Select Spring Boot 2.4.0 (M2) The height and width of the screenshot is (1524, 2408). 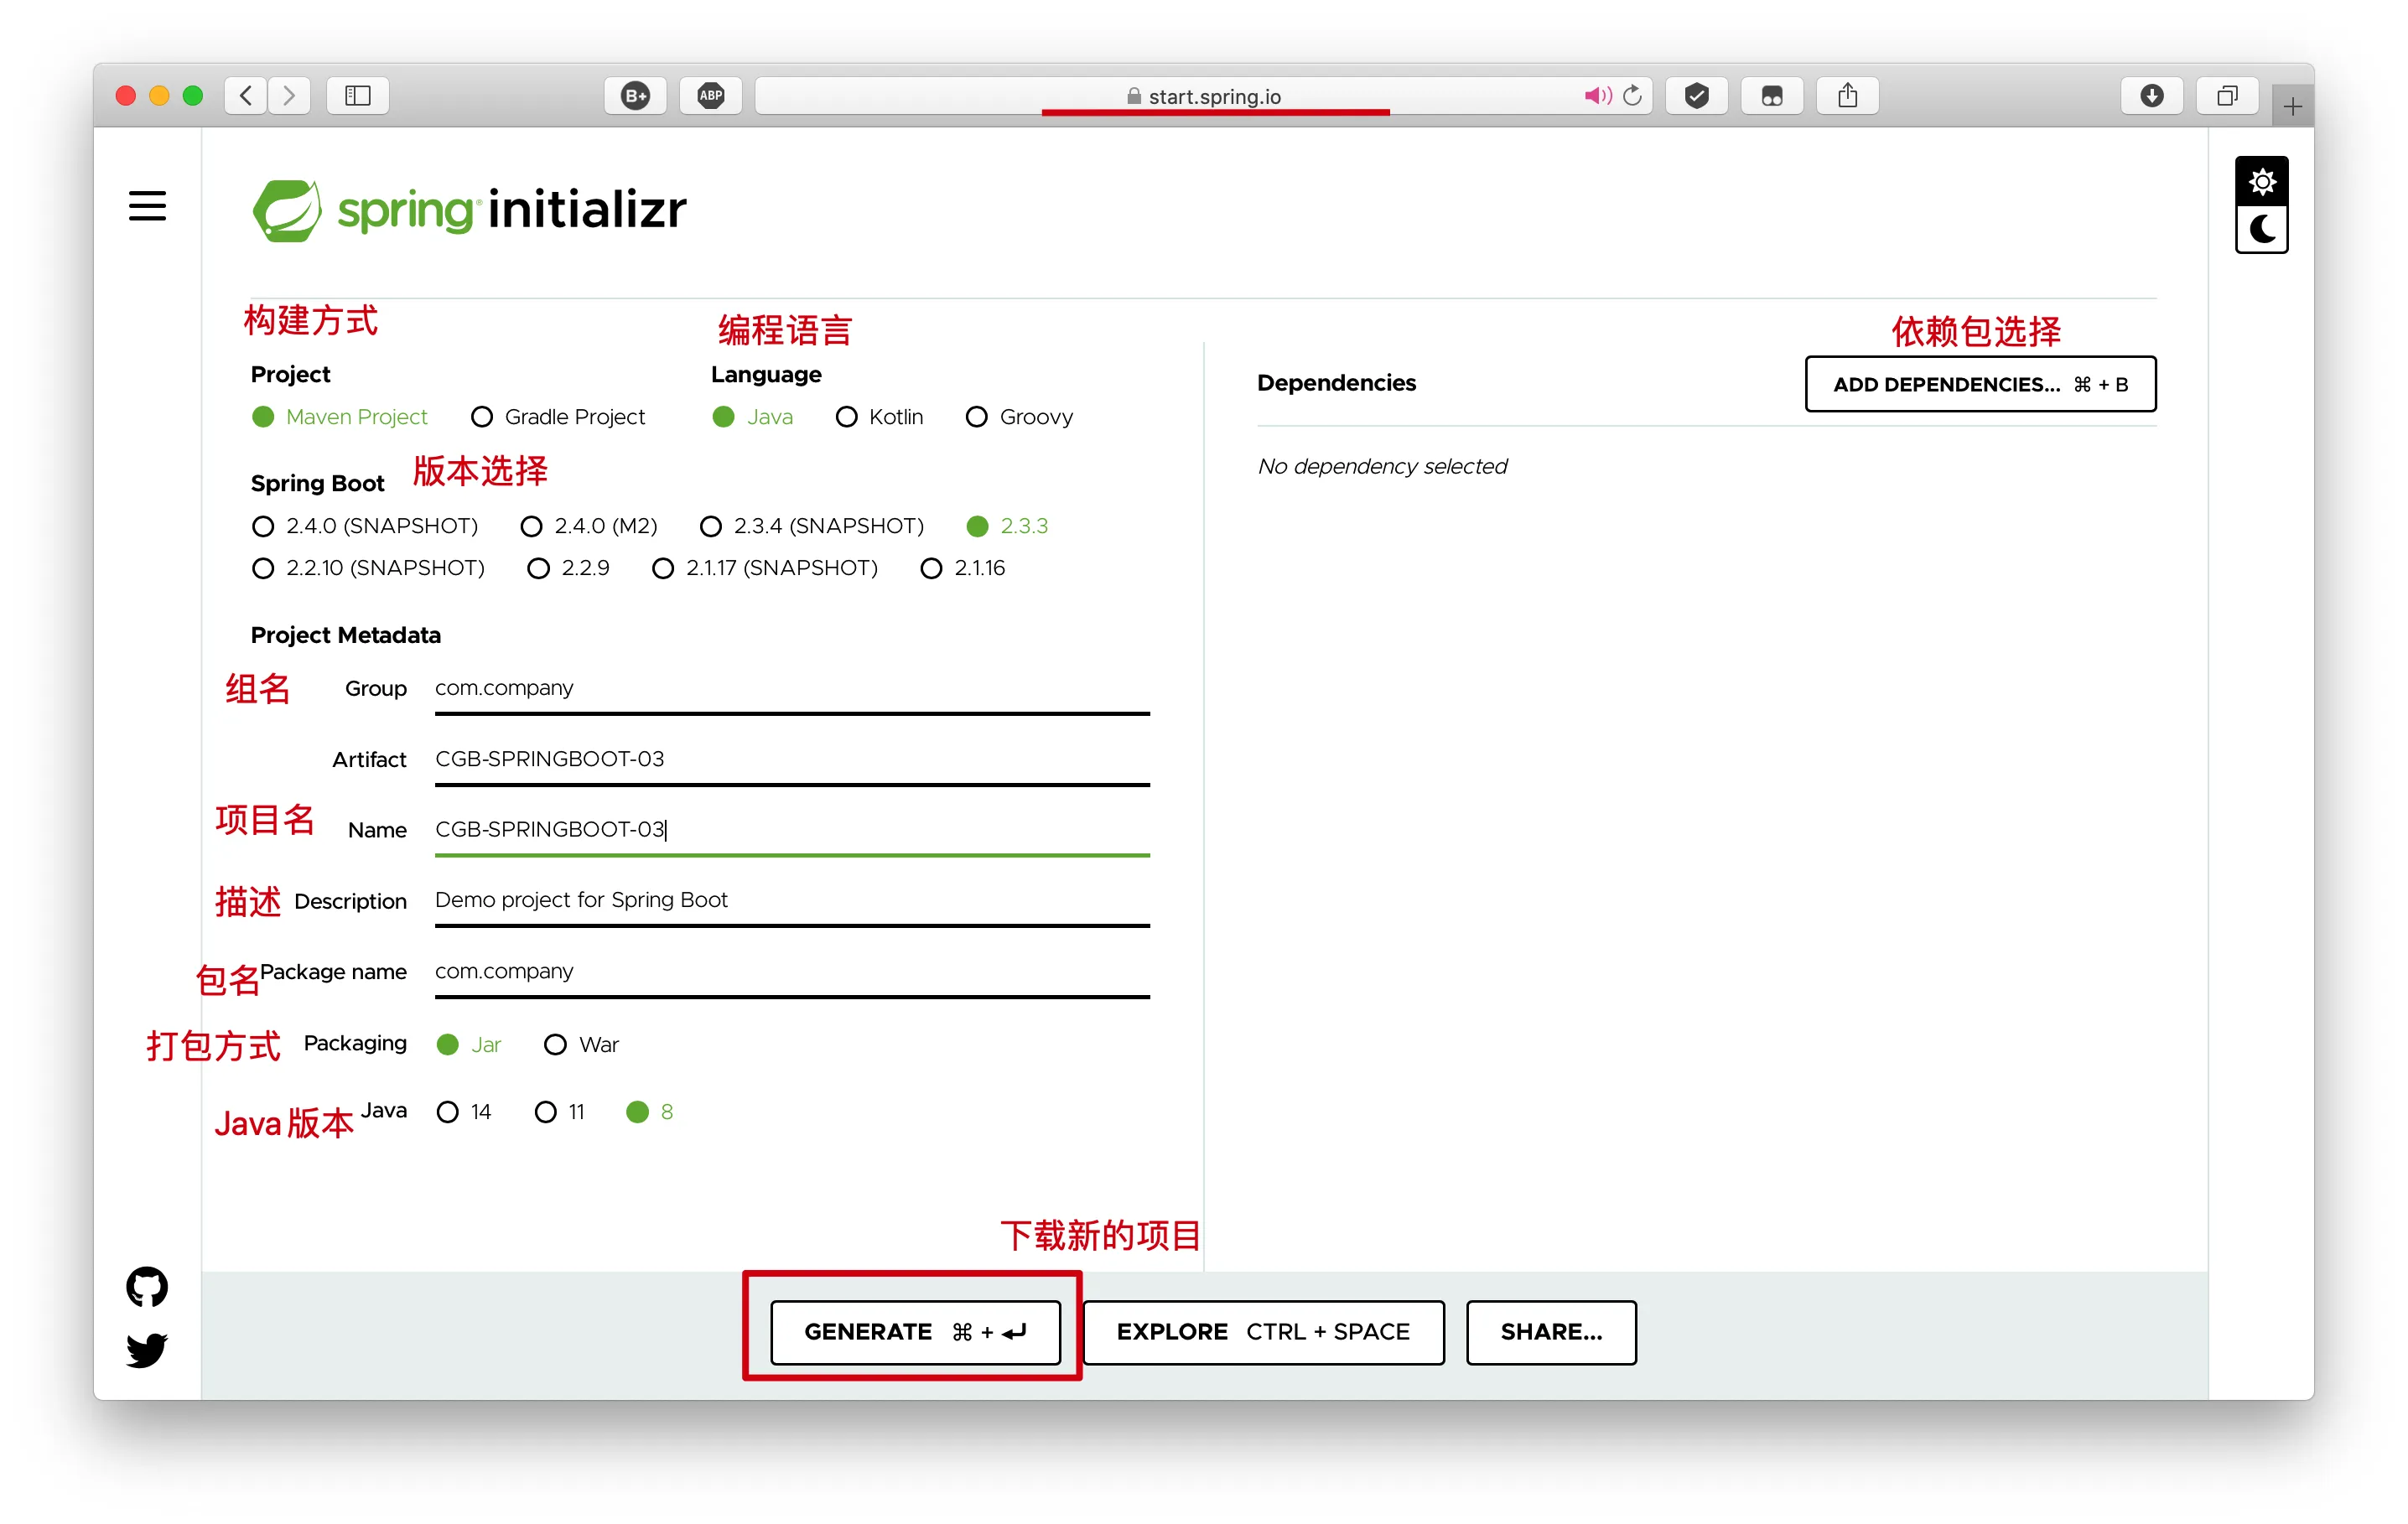point(589,526)
